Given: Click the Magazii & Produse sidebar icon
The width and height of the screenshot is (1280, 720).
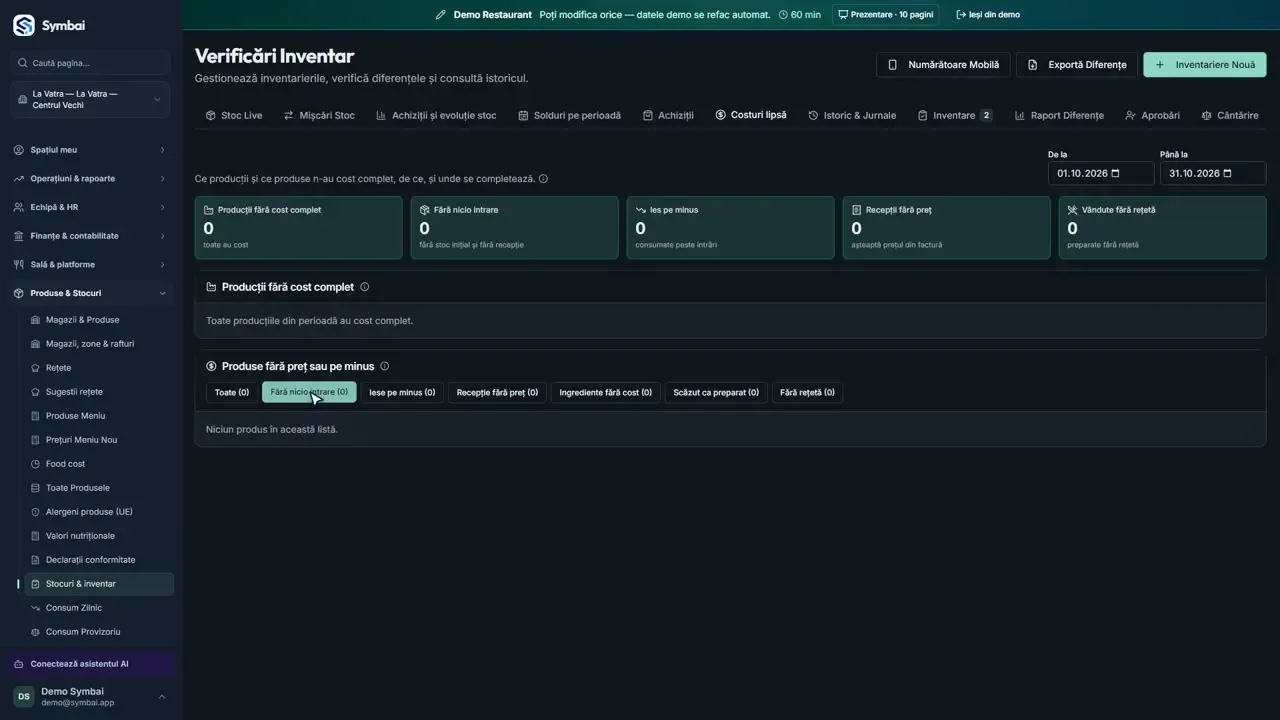Looking at the screenshot, I should pyautogui.click(x=36, y=320).
